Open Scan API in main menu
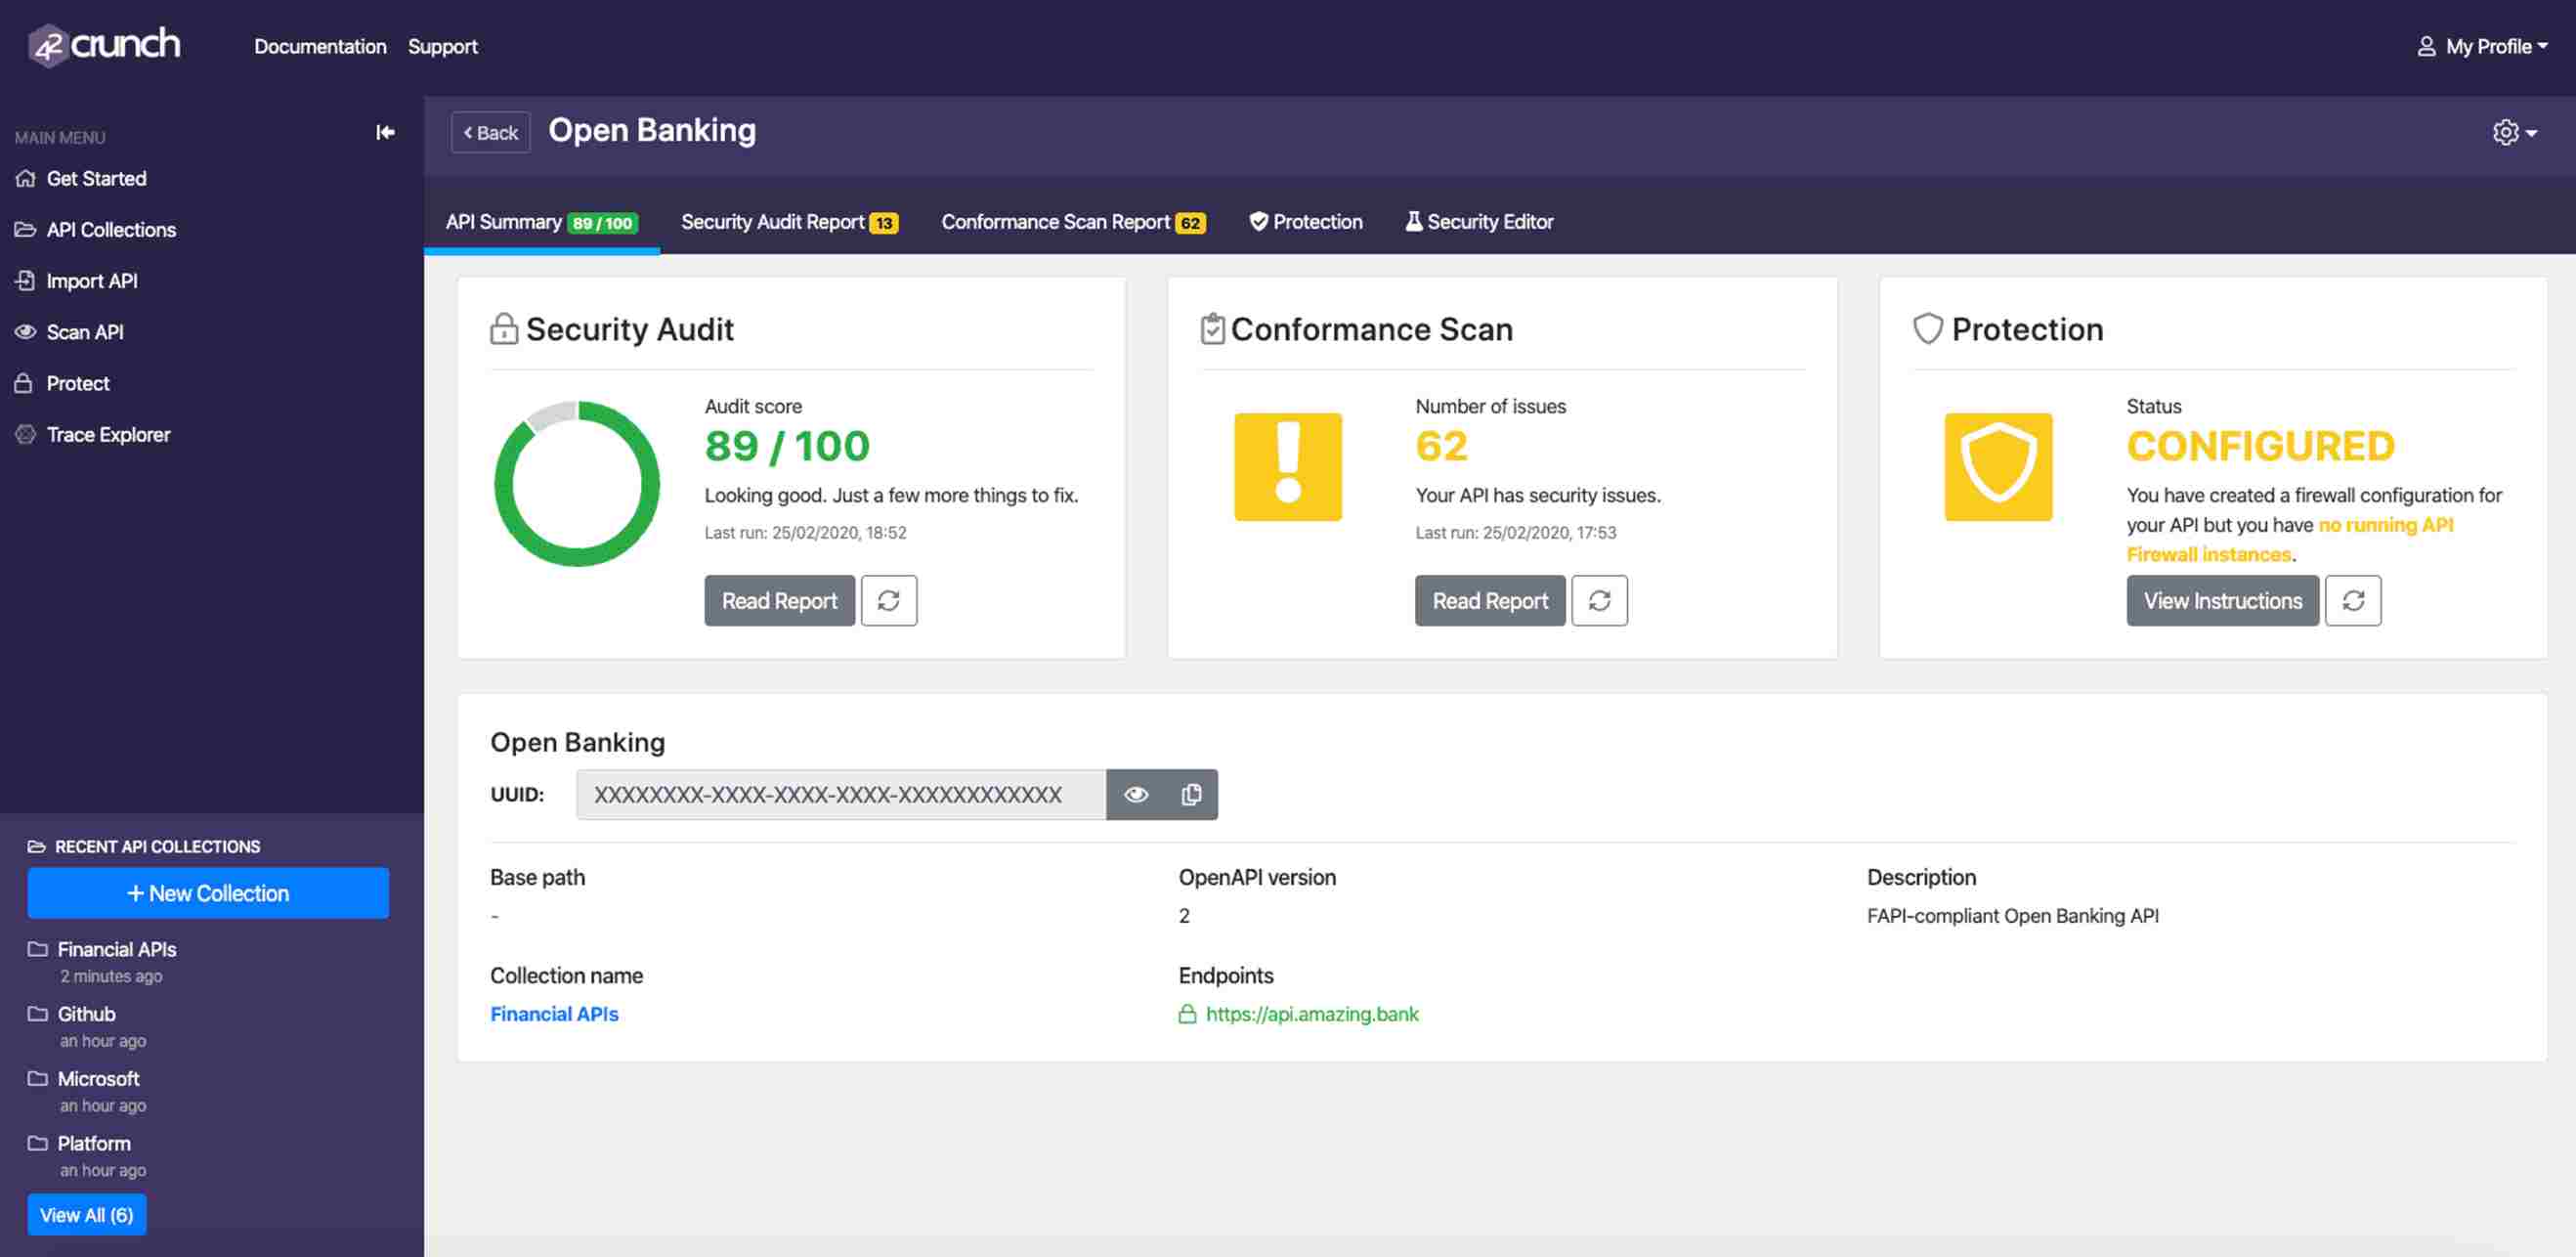The height and width of the screenshot is (1257, 2576). (84, 332)
